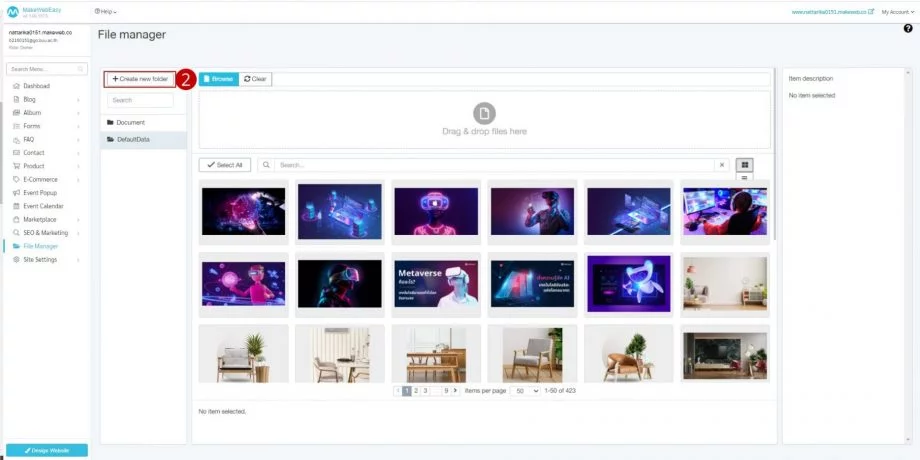Click the Design Website button
The image size is (920, 460).
(x=47, y=451)
